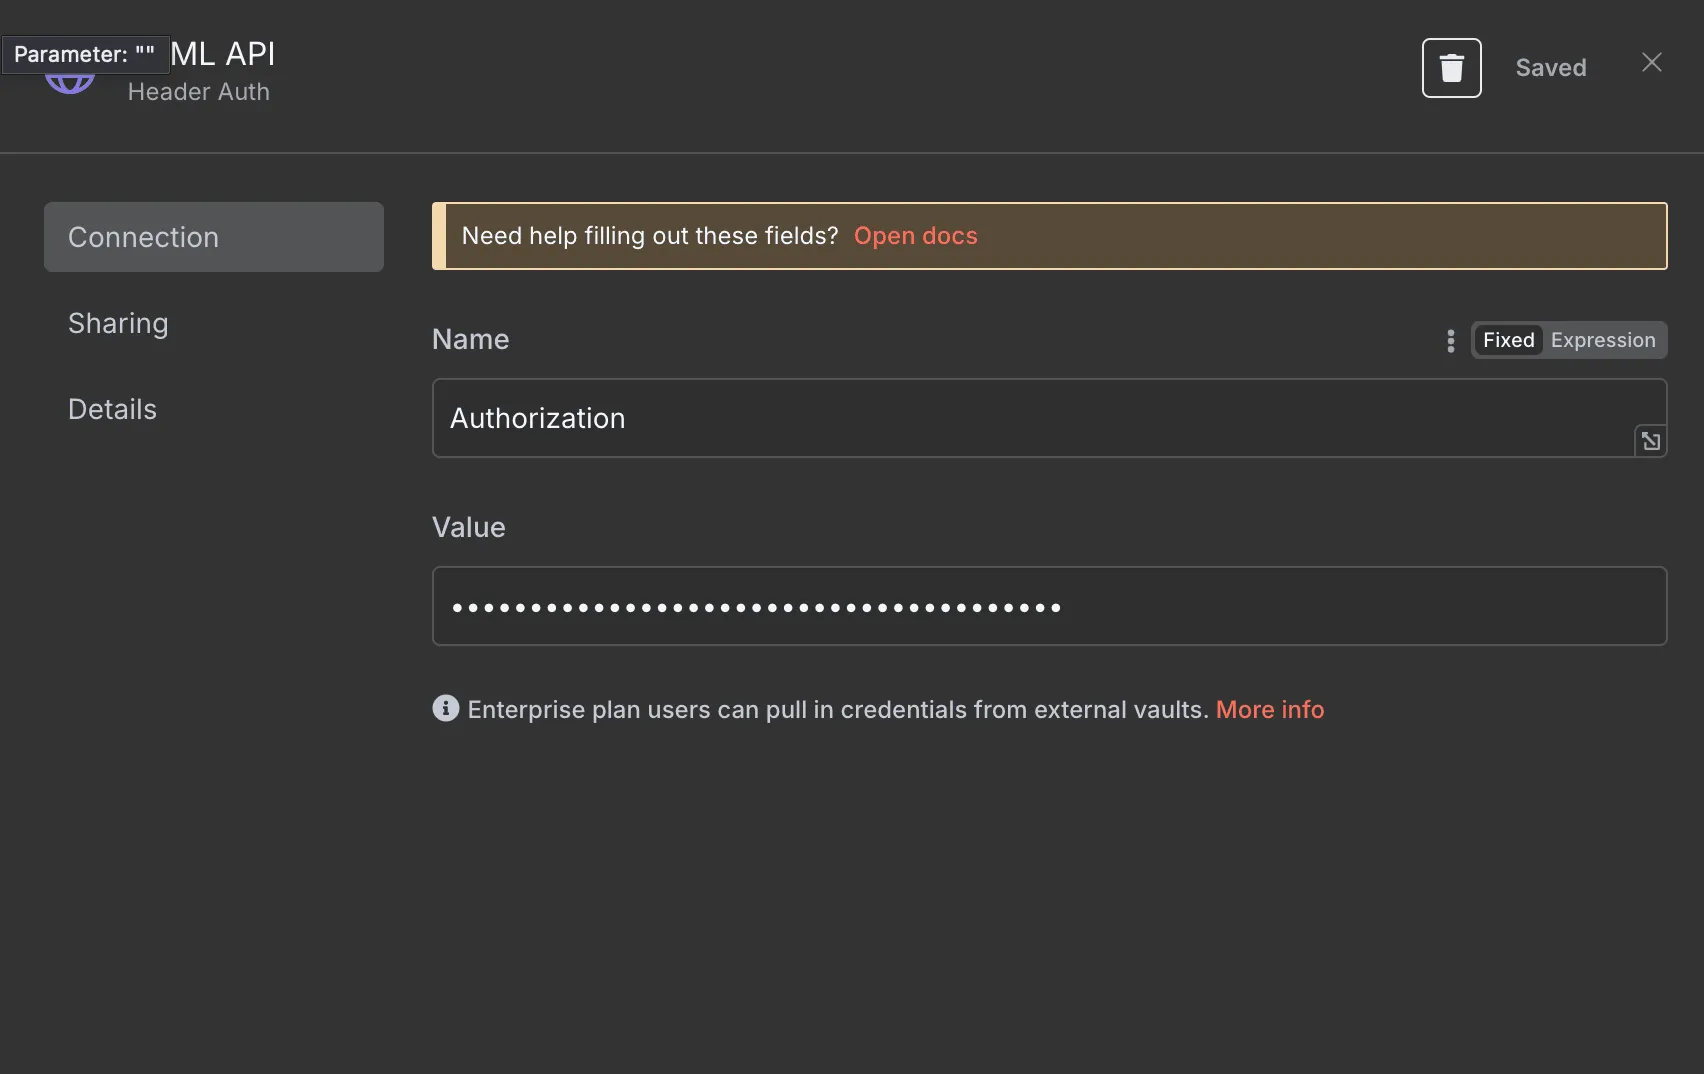Image resolution: width=1704 pixels, height=1074 pixels.
Task: Click the info icon next to the Enterprise plan note
Action: coord(445,708)
